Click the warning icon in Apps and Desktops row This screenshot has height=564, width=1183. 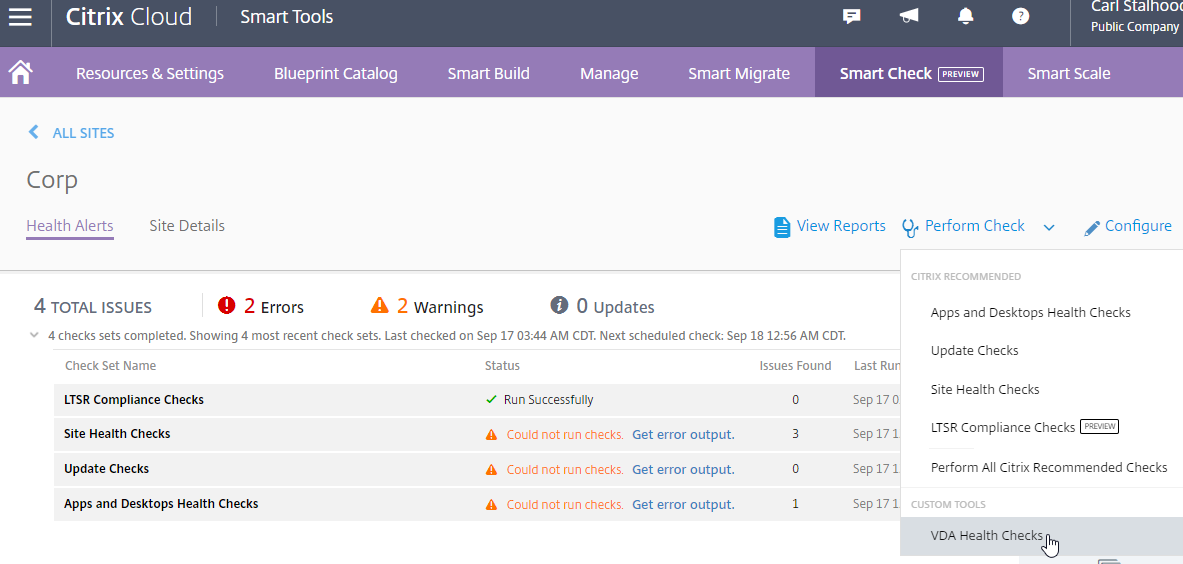tap(491, 504)
